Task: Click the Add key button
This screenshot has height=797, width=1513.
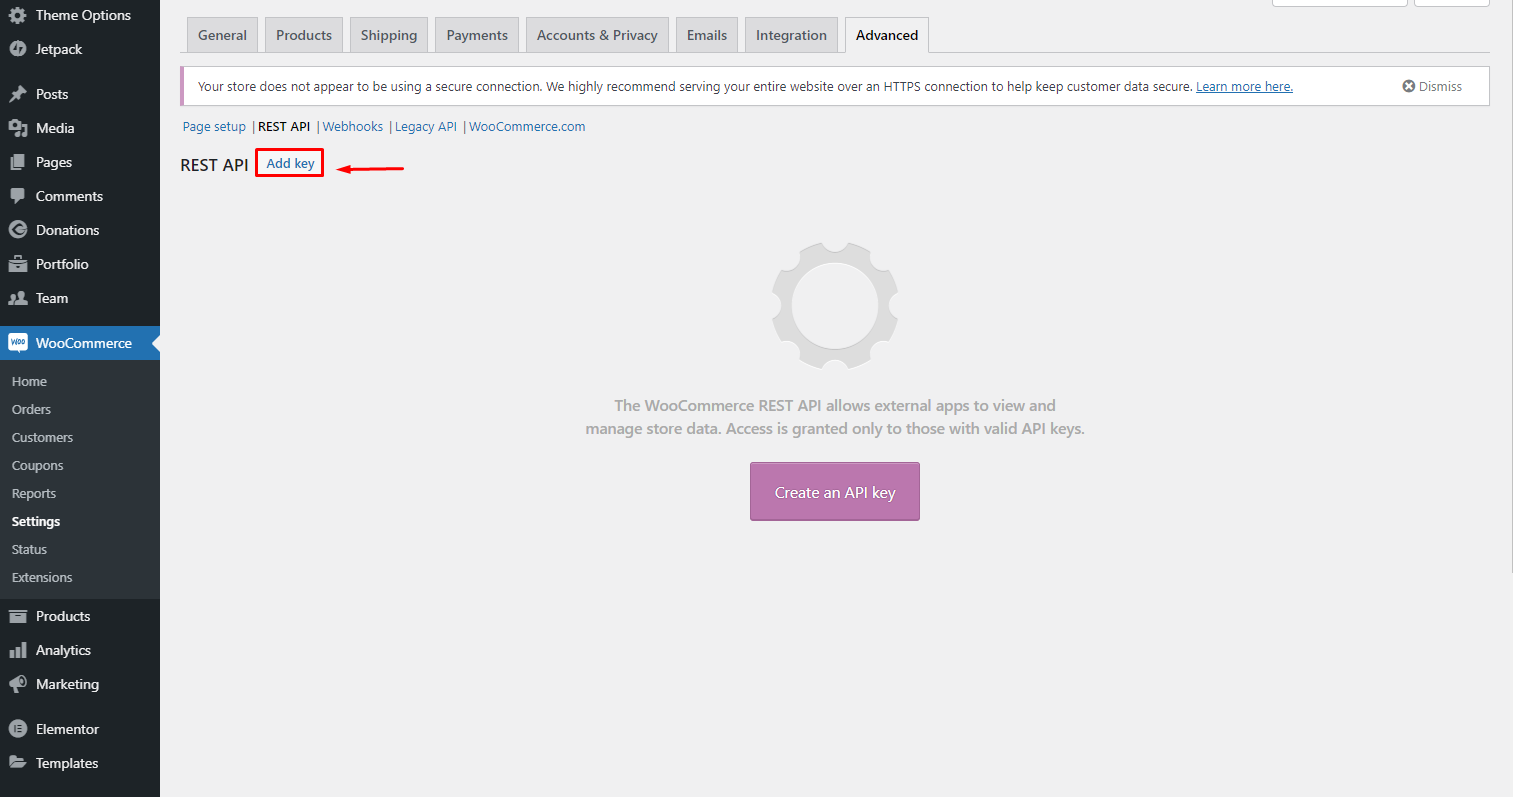Action: (290, 163)
